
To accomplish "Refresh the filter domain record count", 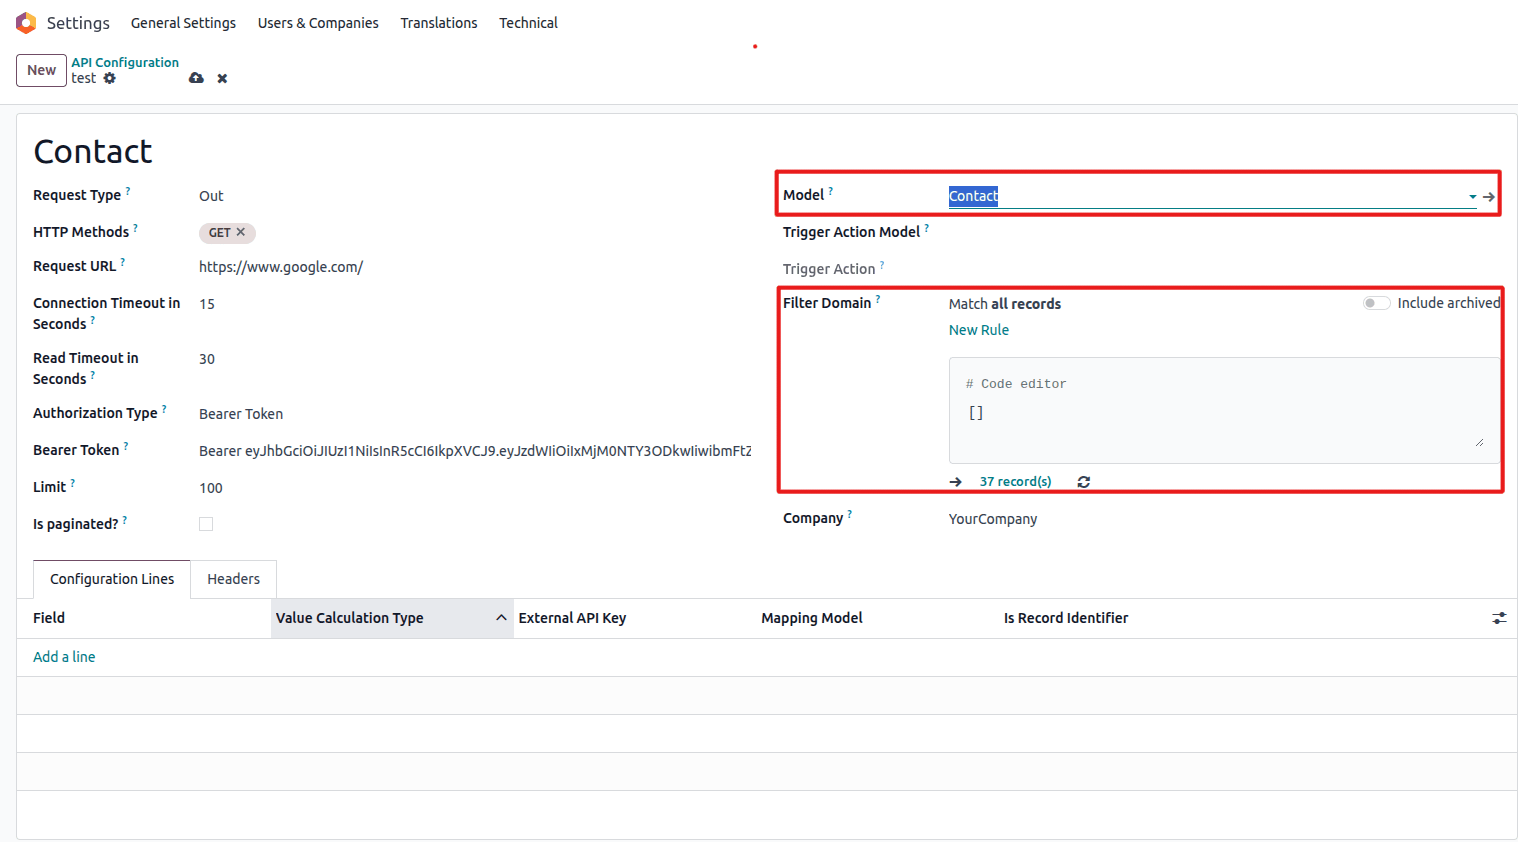I will pyautogui.click(x=1083, y=482).
